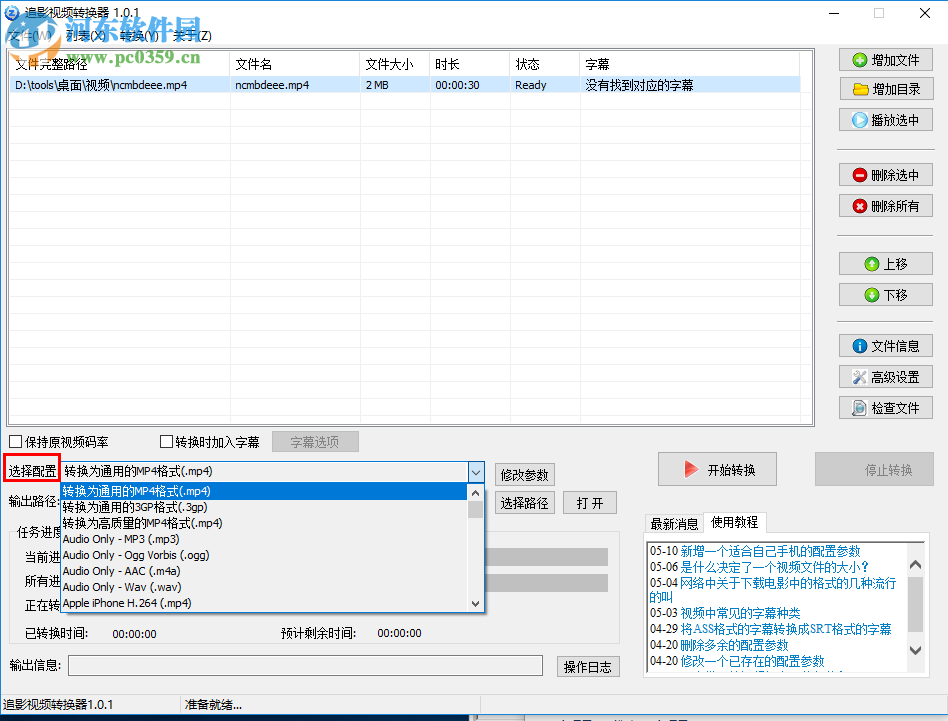Click the 文件名 column header
This screenshot has width=948, height=721.
(x=294, y=64)
